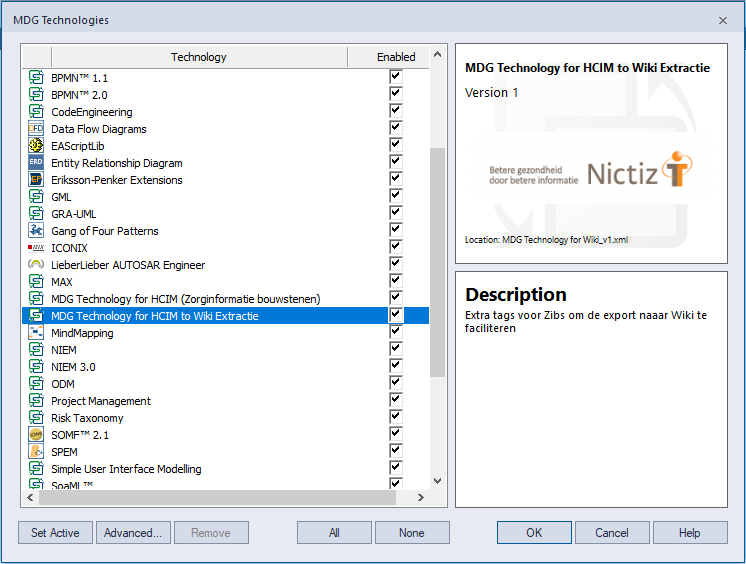Viewport: 746px width, 564px height.
Task: Toggle the GML Enabled checkbox
Action: pos(396,196)
